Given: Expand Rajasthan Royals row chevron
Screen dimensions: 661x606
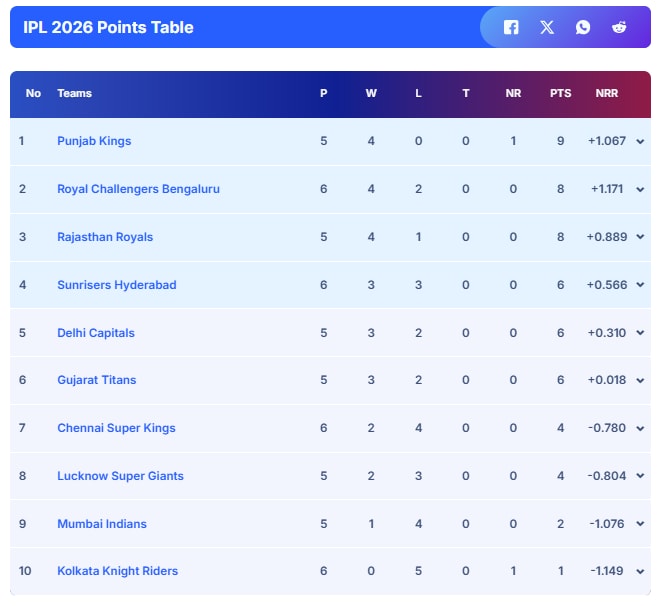Looking at the screenshot, I should pyautogui.click(x=640, y=237).
